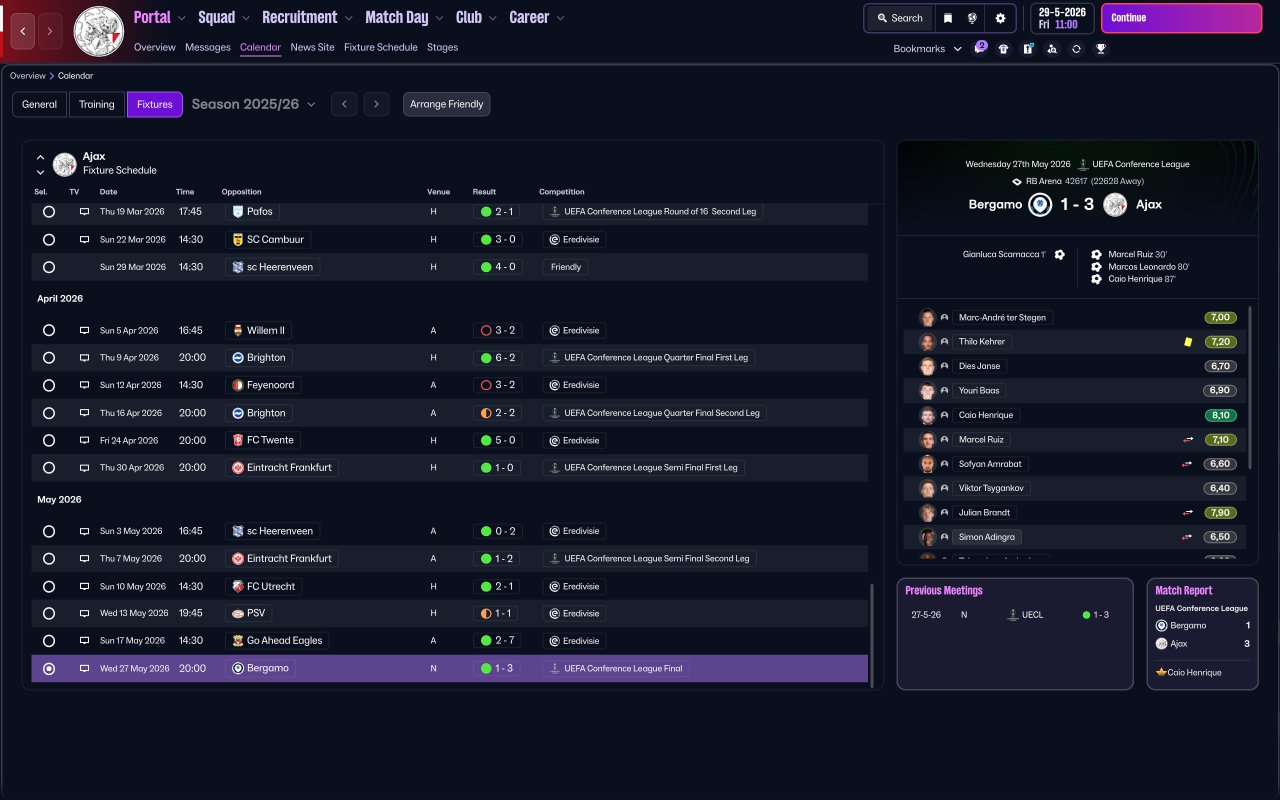The height and width of the screenshot is (800, 1280).
Task: Click the bookmark icon beside Search
Action: click(946, 18)
